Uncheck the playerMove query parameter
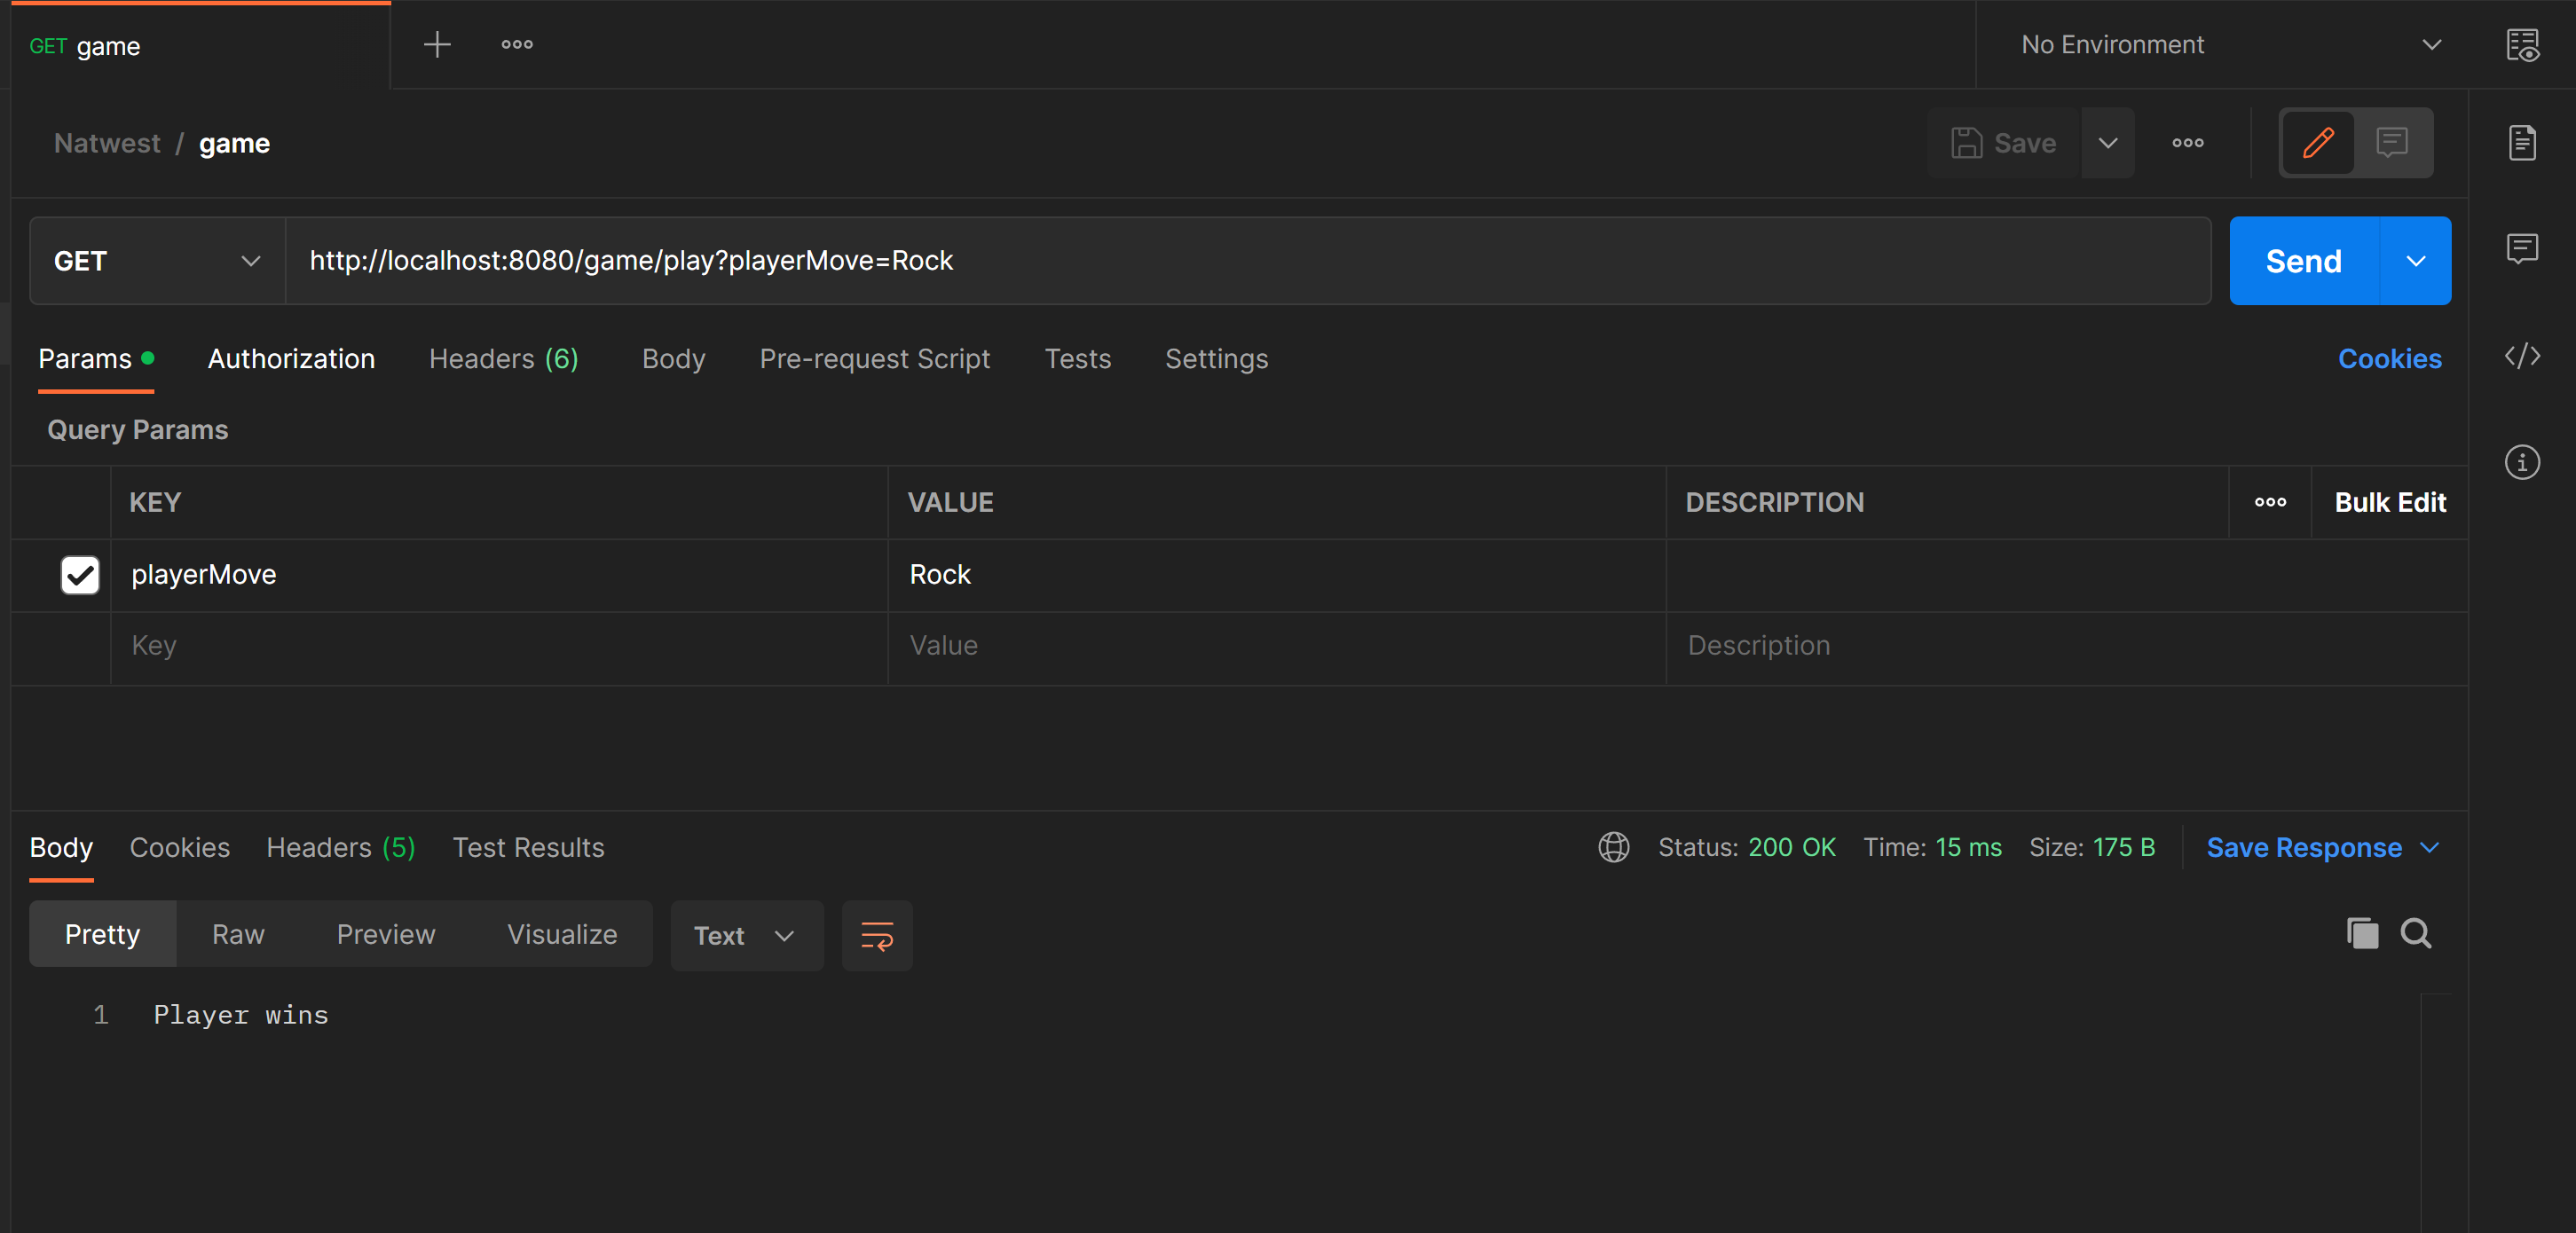 (79, 575)
